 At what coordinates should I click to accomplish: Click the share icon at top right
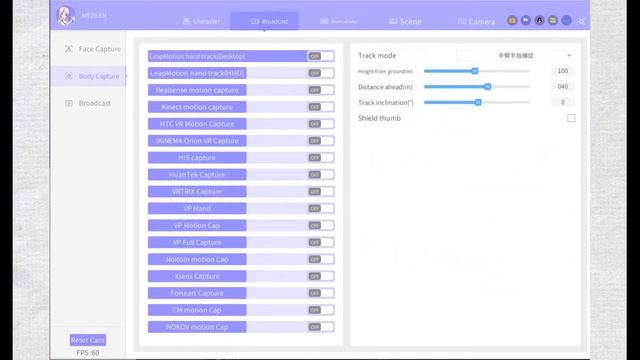(582, 21)
